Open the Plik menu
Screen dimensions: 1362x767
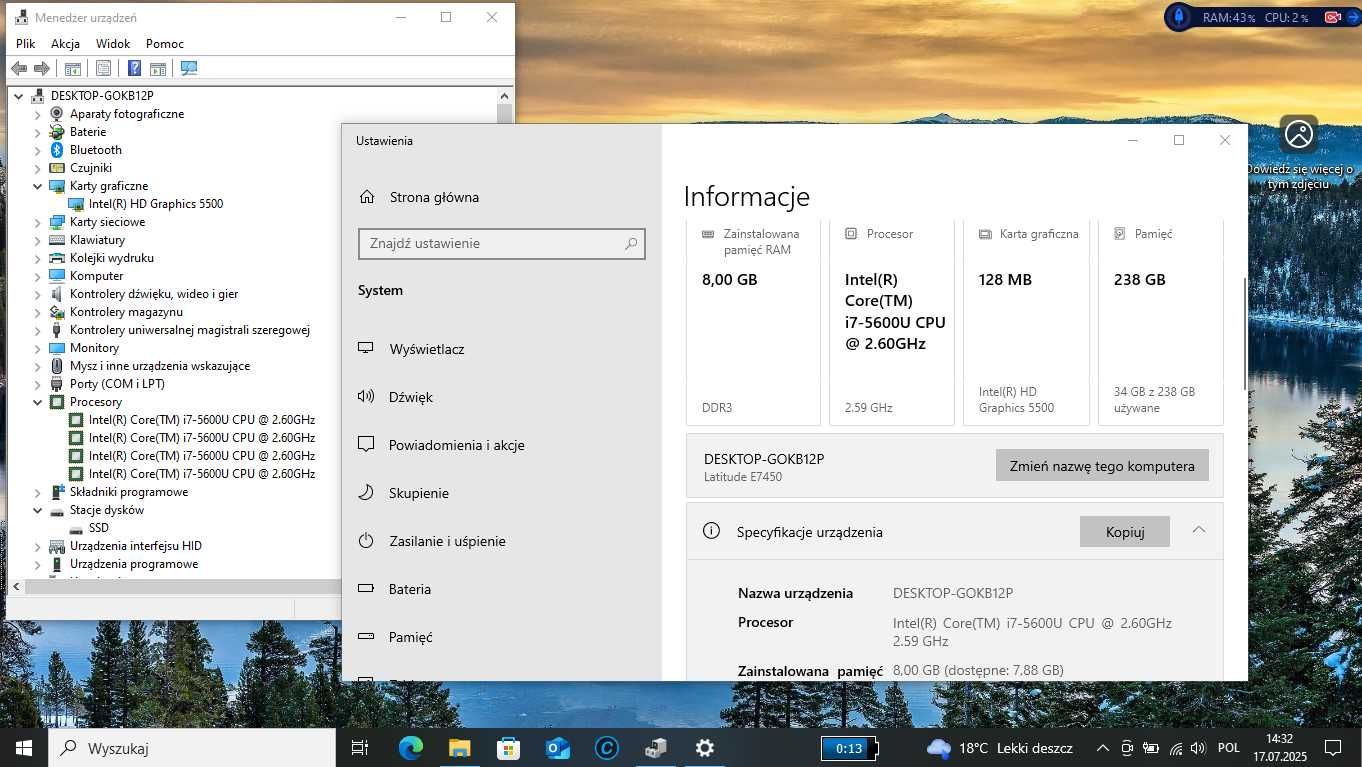pos(25,44)
